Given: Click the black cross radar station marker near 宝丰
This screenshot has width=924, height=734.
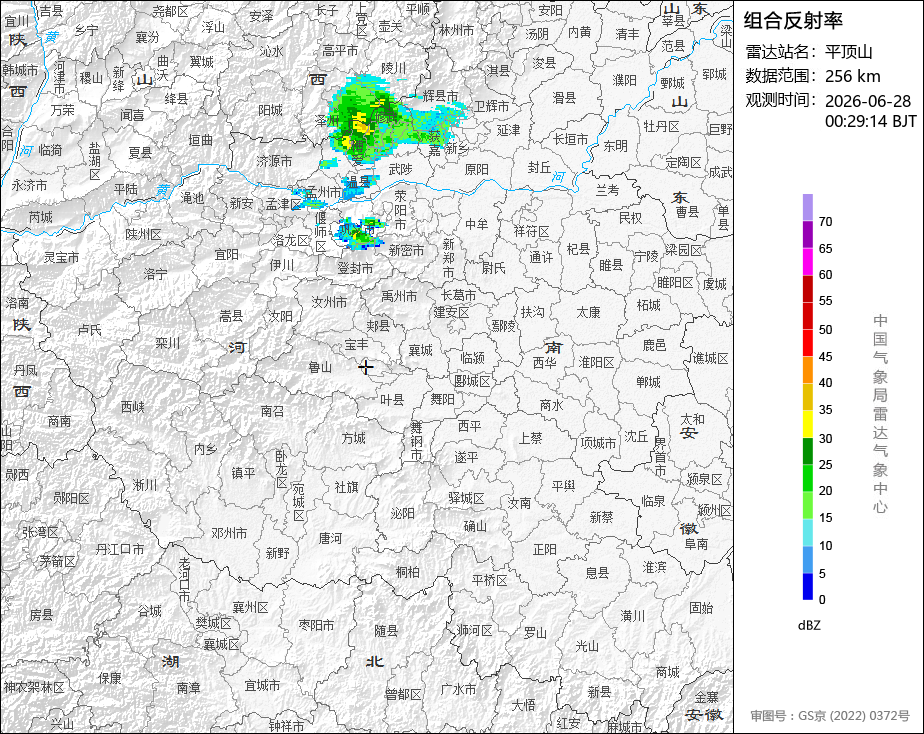Looking at the screenshot, I should click(366, 368).
